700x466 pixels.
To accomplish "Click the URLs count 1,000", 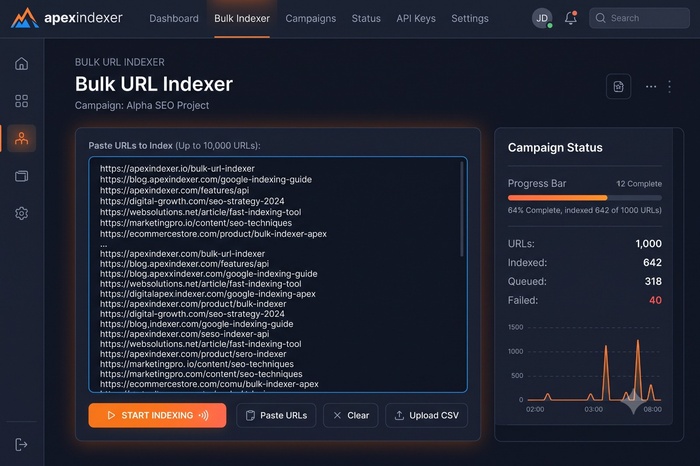I will tap(648, 244).
